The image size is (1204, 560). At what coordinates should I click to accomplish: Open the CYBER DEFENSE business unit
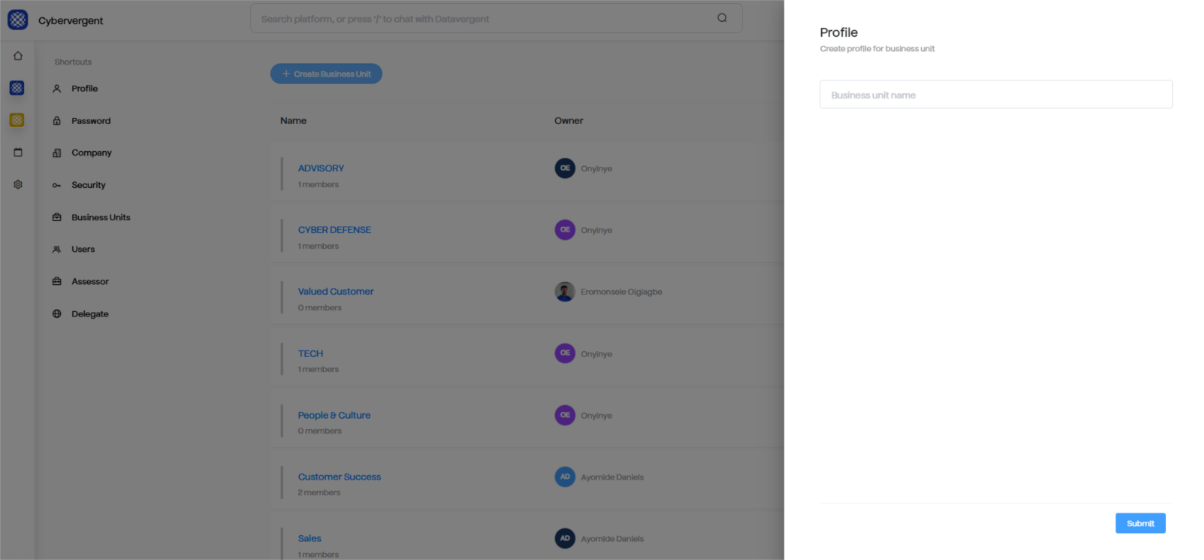click(334, 230)
